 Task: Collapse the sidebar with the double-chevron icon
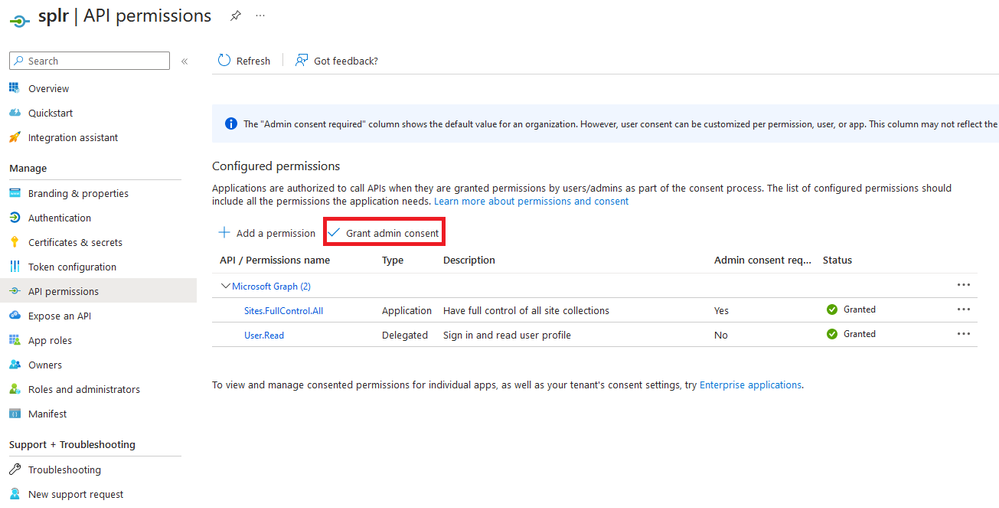(184, 61)
